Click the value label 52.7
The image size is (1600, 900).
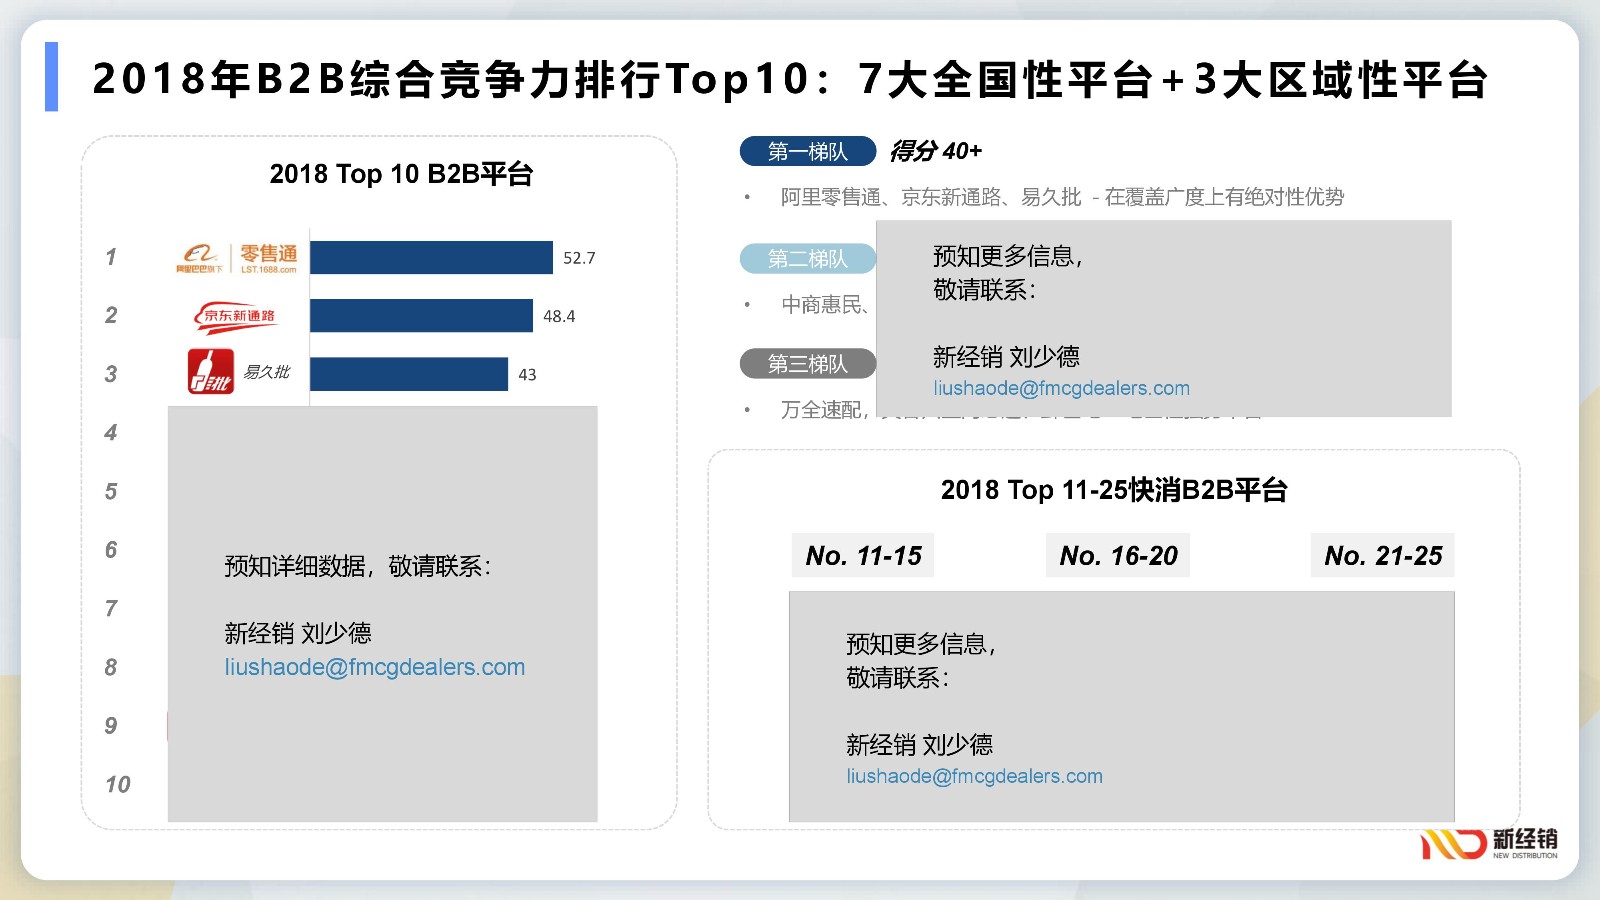coord(579,258)
